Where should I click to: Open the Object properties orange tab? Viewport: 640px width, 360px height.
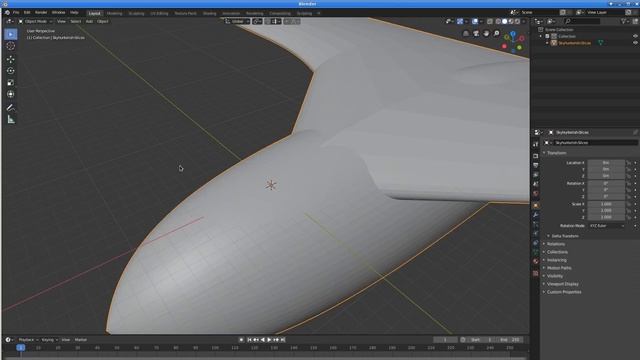tap(536, 205)
